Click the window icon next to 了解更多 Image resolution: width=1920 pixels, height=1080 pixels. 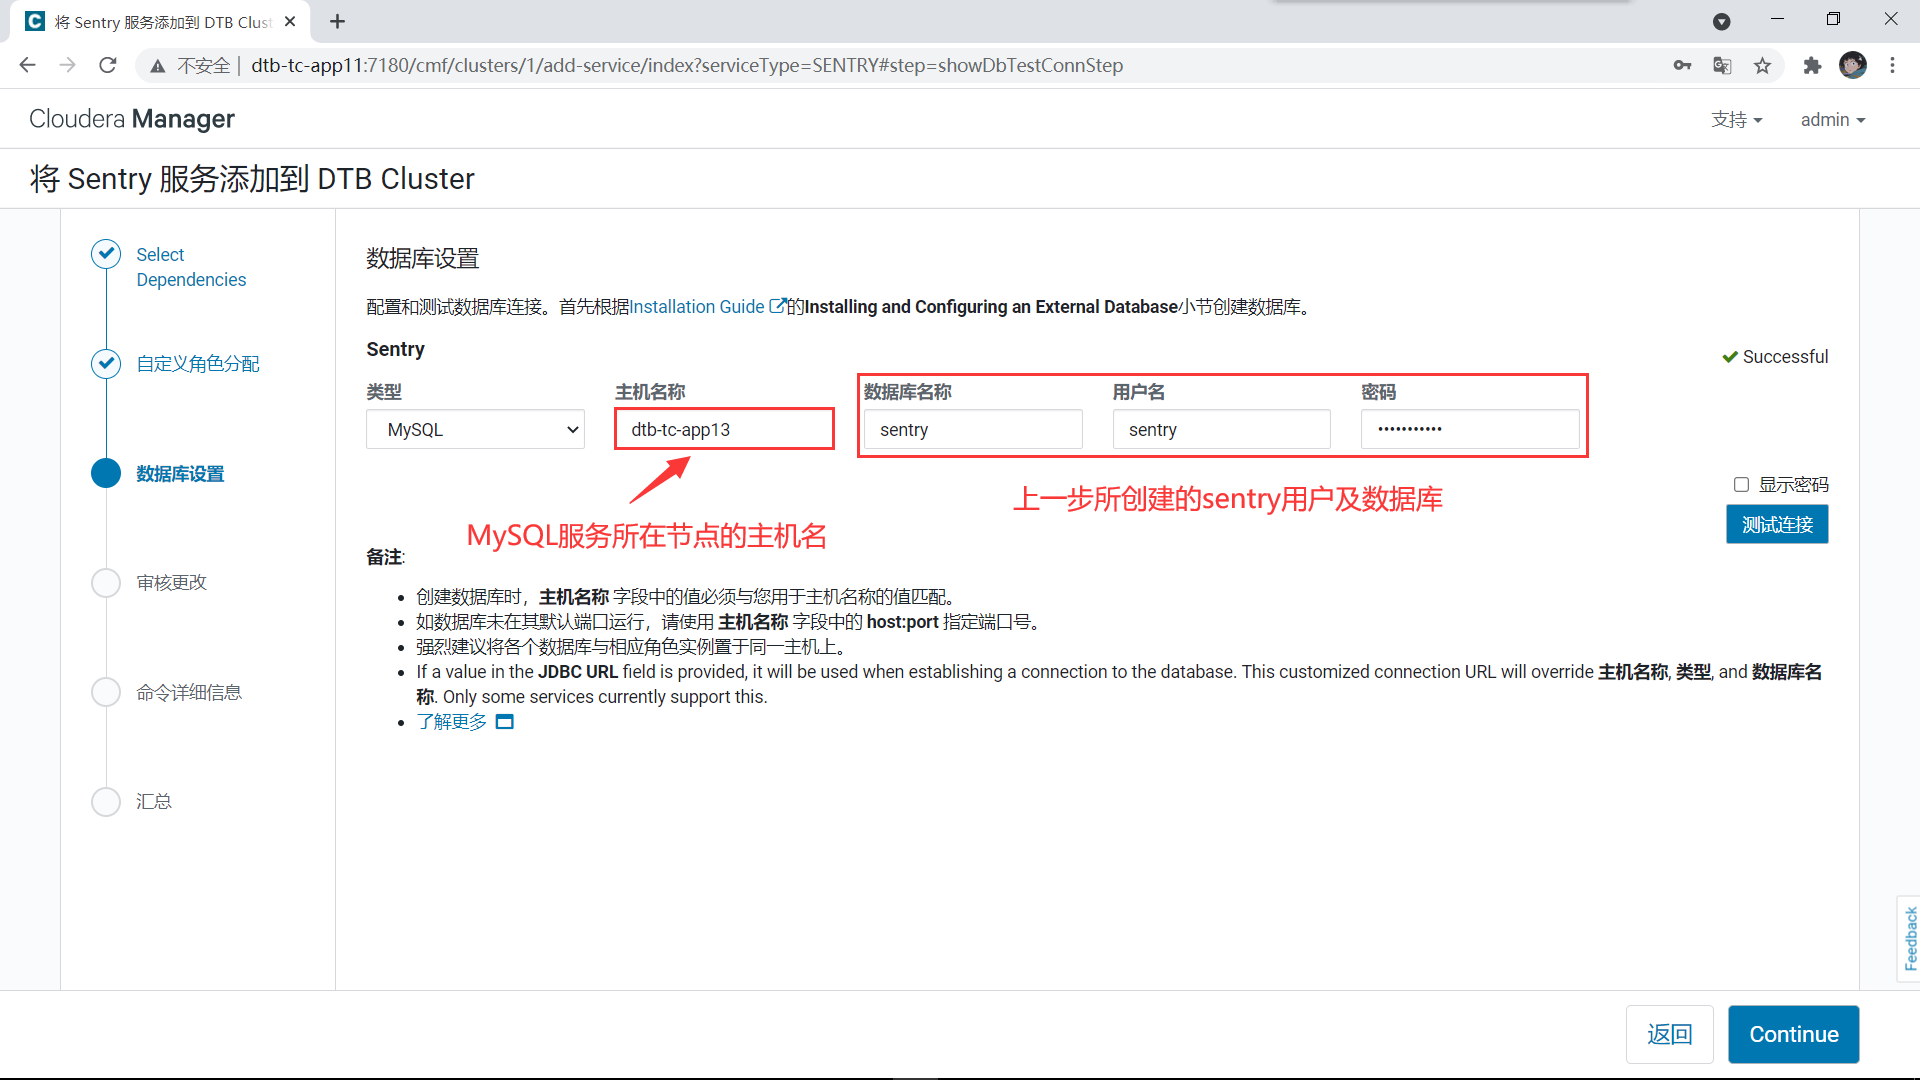[505, 722]
